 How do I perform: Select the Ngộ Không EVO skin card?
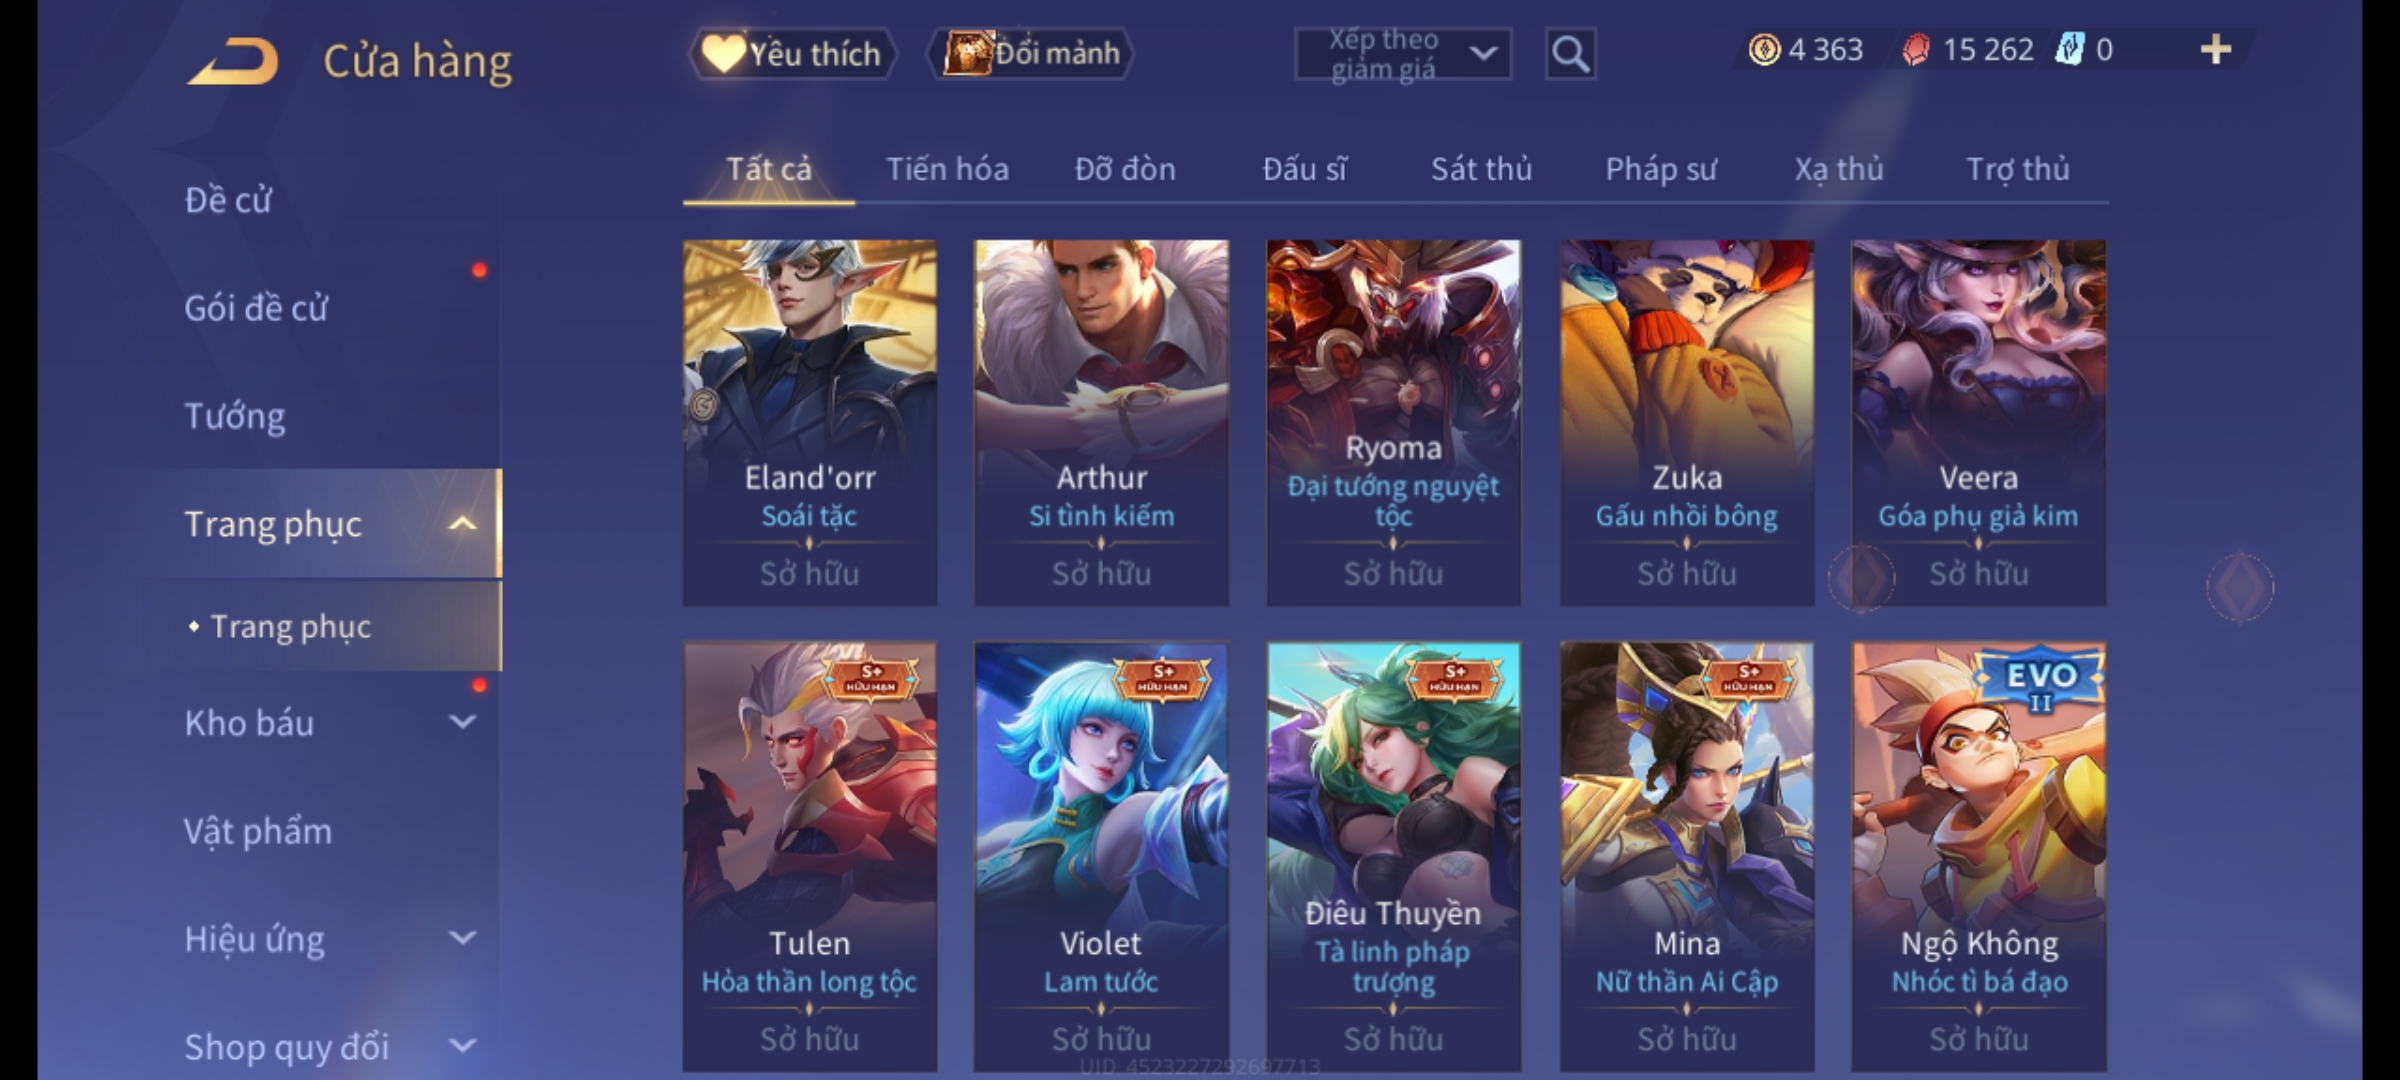tap(1978, 856)
